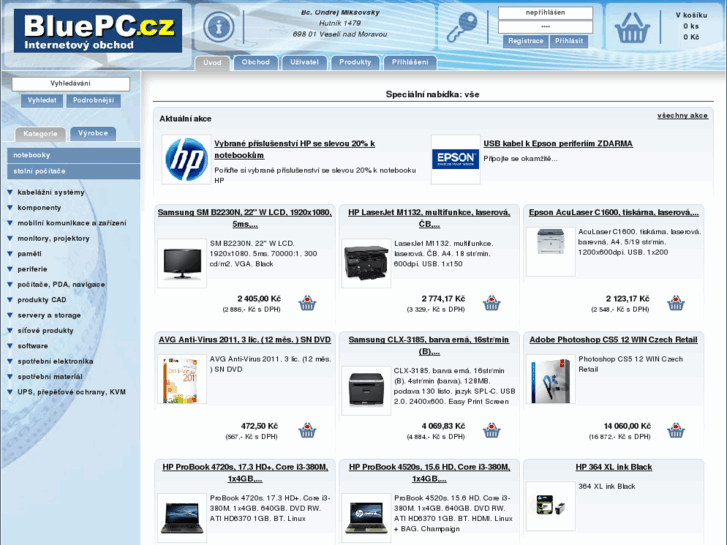
Task: Open Samsung SM B2230N monitor thumbnail
Action: click(182, 263)
